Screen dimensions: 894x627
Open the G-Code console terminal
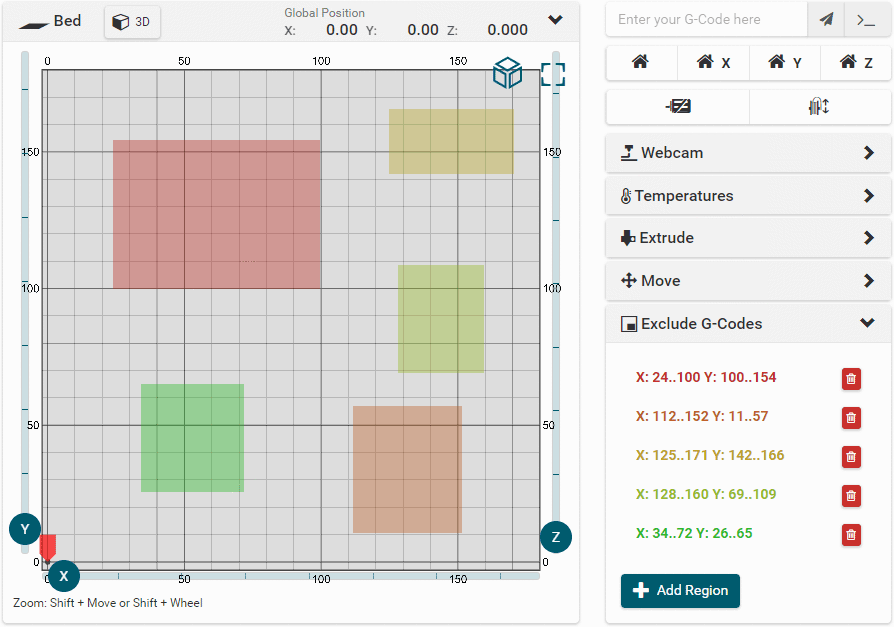pyautogui.click(x=866, y=19)
